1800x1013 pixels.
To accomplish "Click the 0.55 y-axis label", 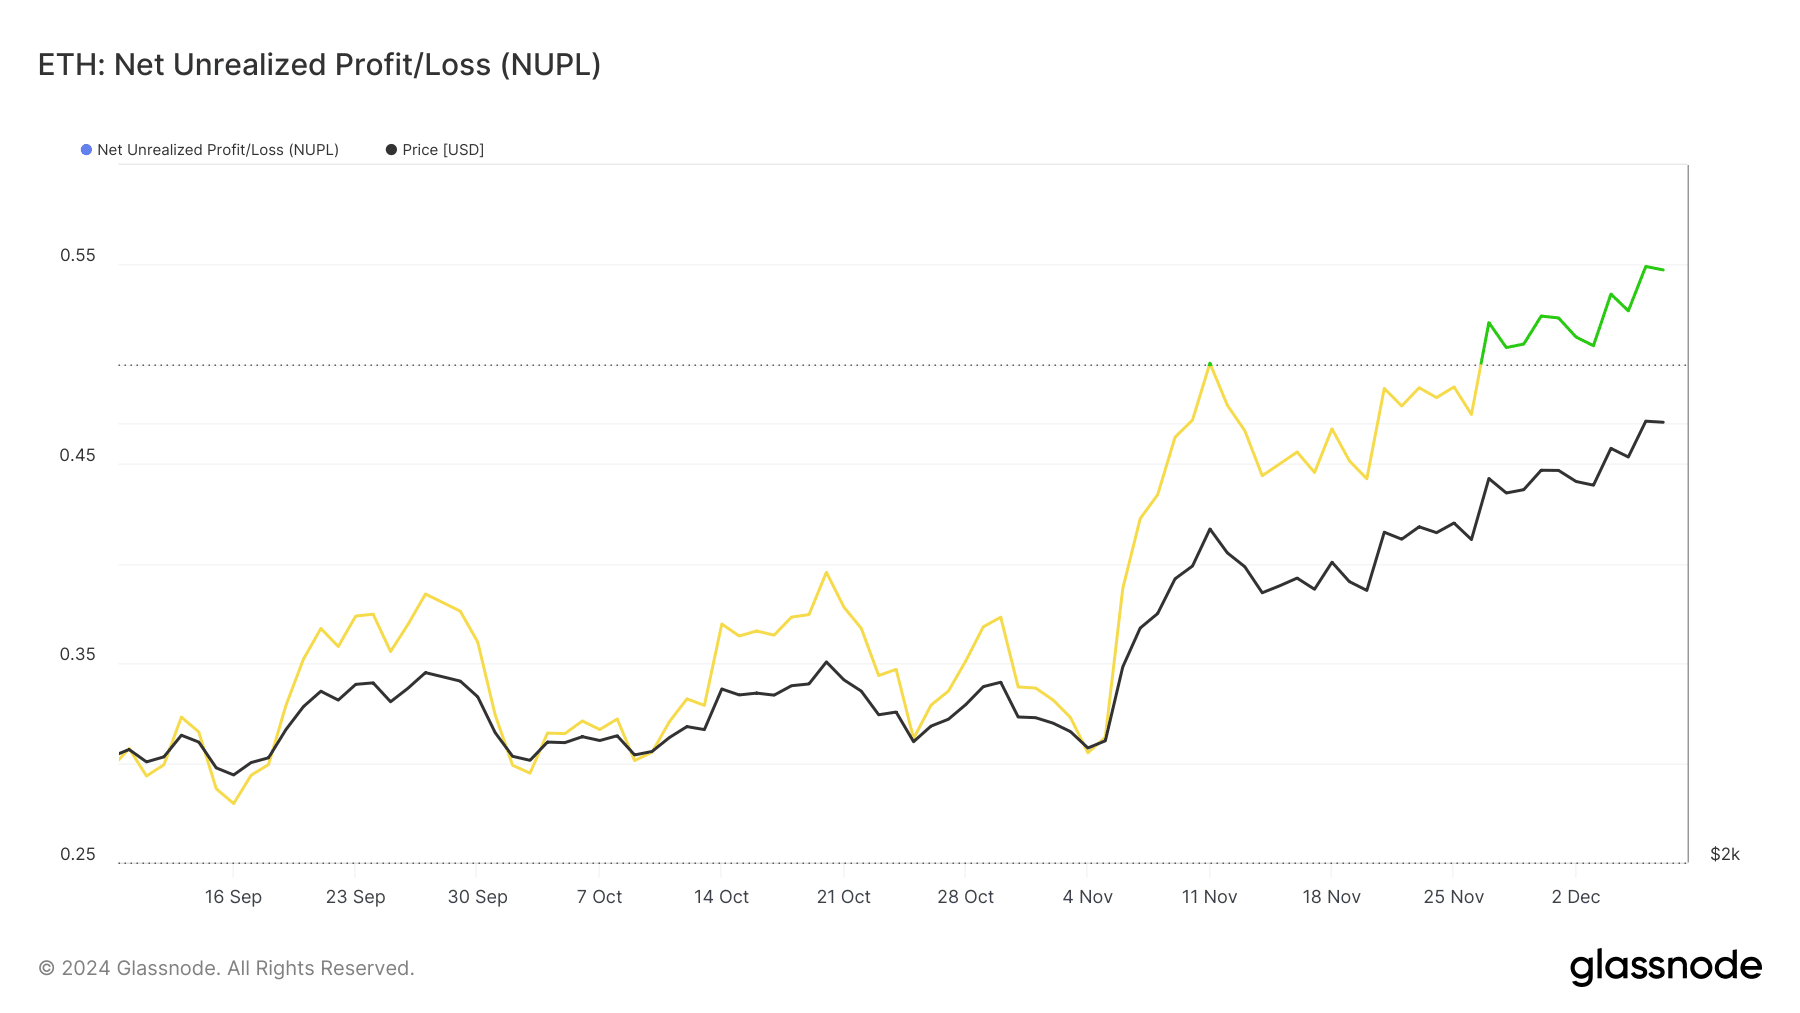I will tap(78, 255).
